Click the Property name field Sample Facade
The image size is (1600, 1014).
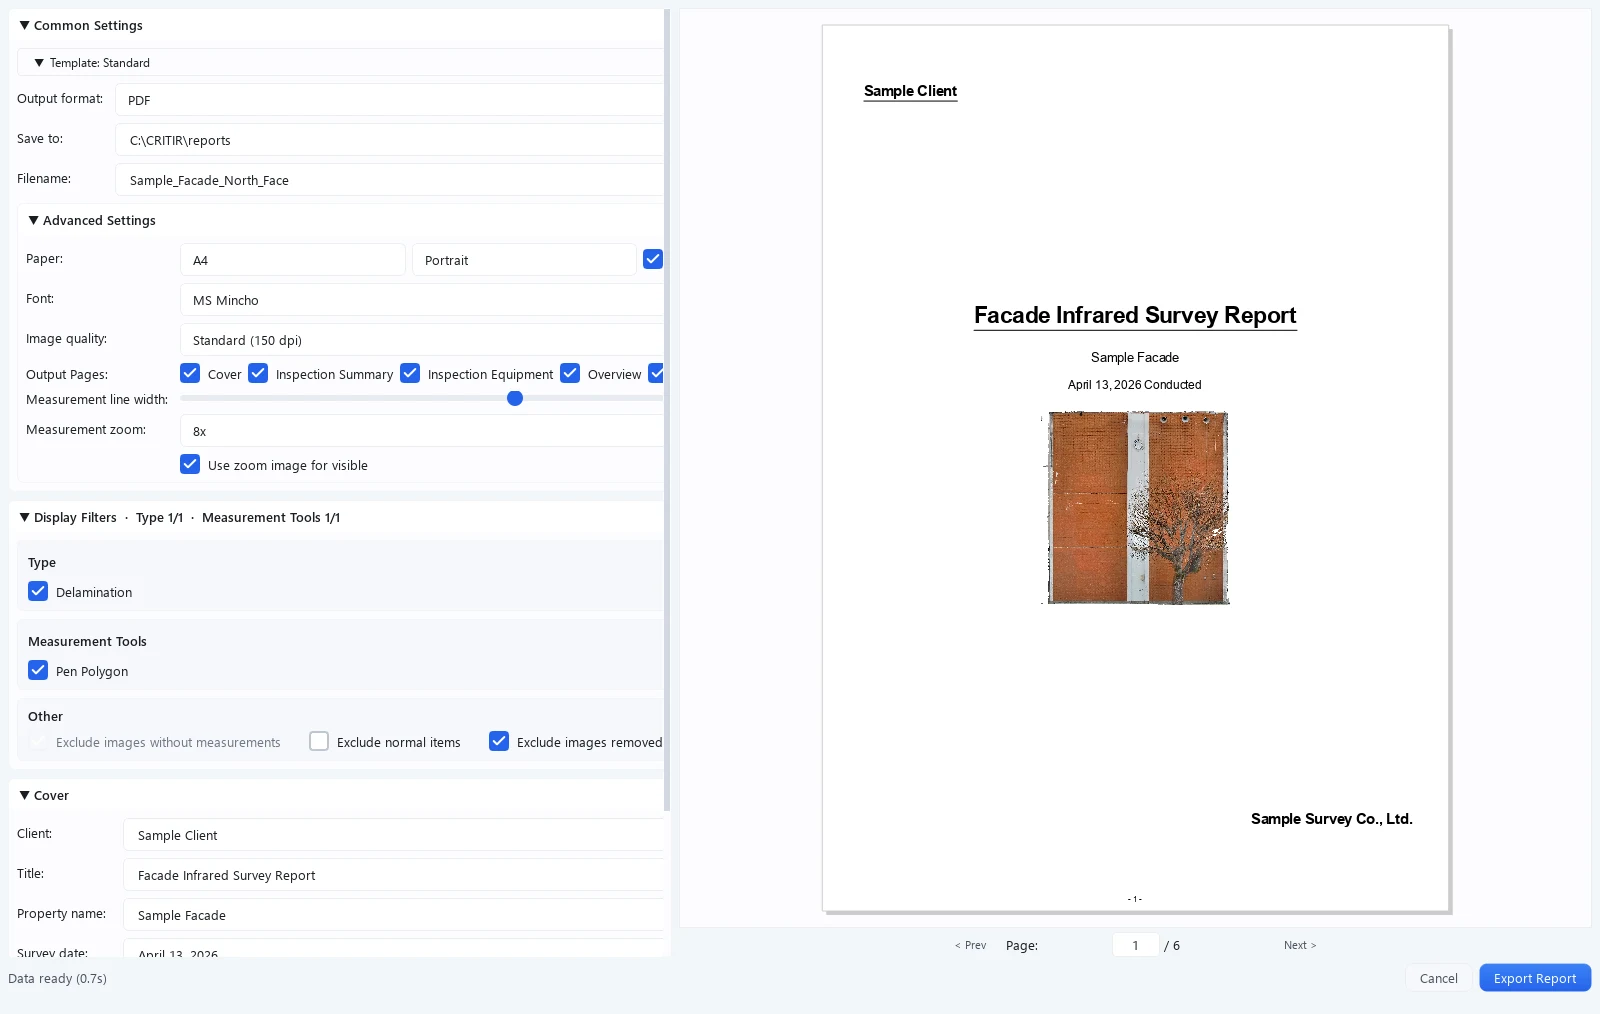pos(394,915)
